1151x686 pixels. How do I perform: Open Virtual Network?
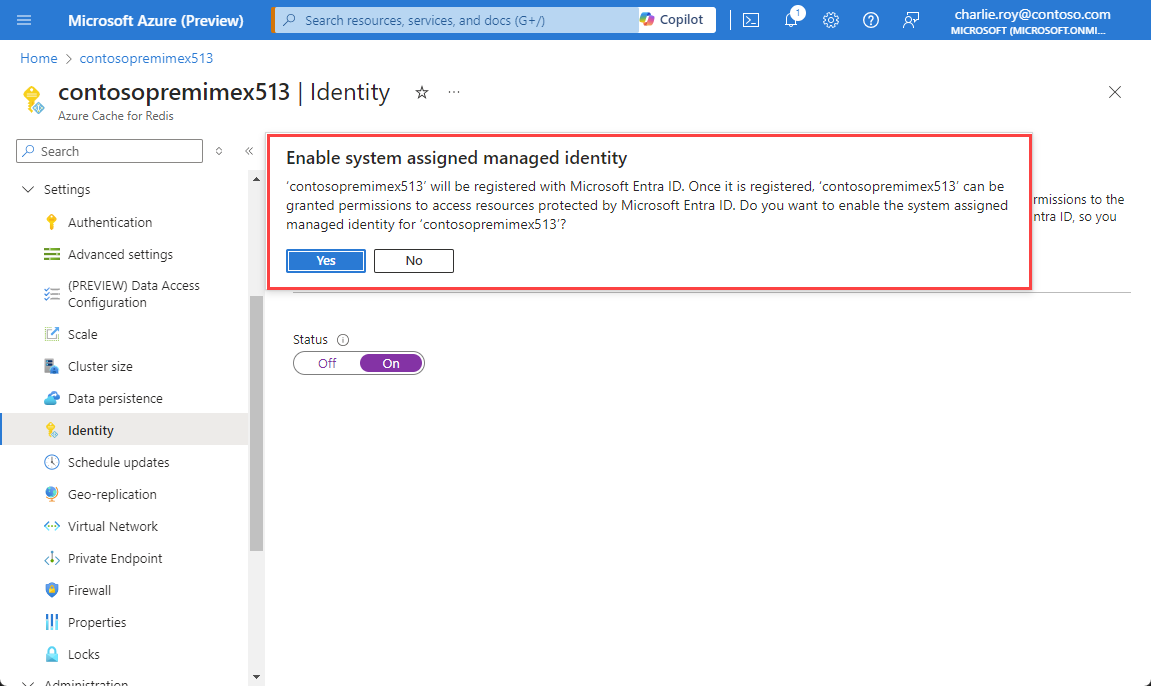tap(112, 527)
